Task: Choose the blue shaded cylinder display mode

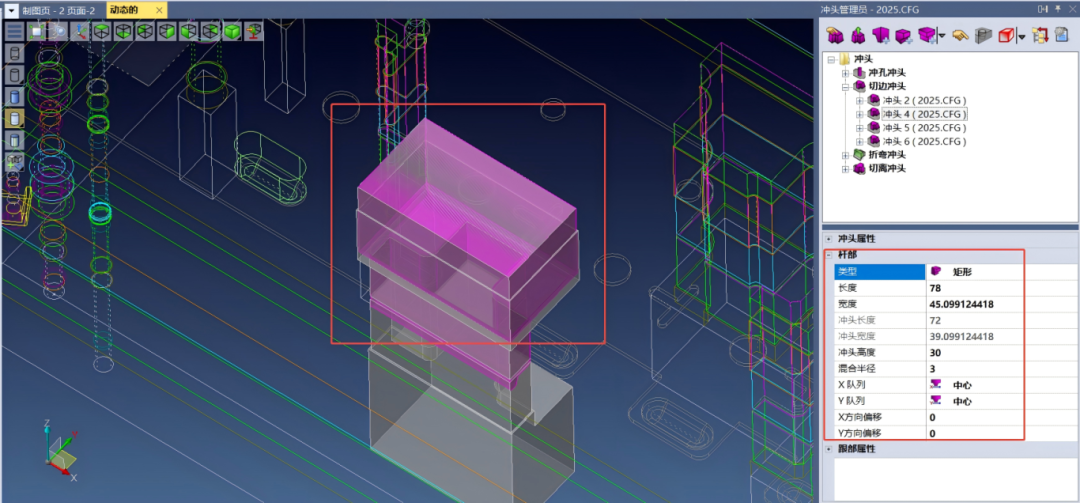Action: (x=14, y=96)
